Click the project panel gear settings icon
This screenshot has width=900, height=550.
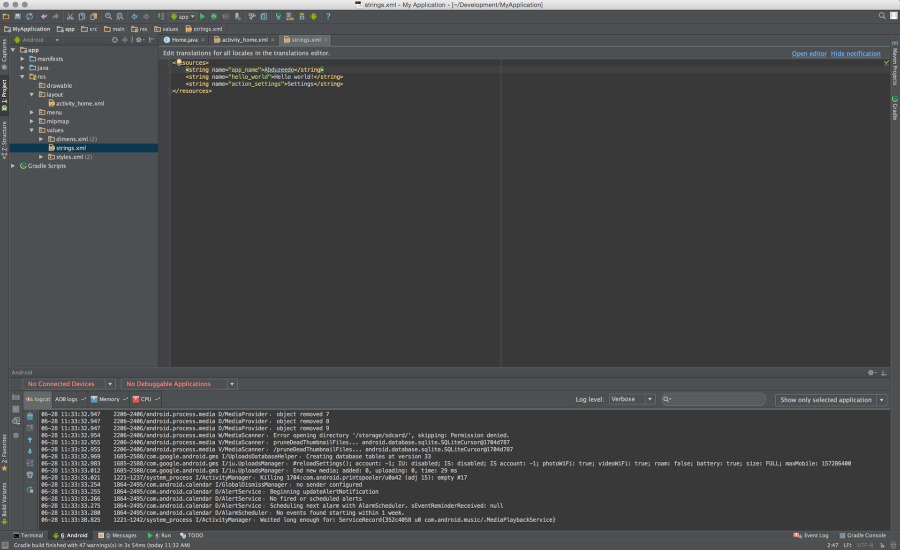139,40
